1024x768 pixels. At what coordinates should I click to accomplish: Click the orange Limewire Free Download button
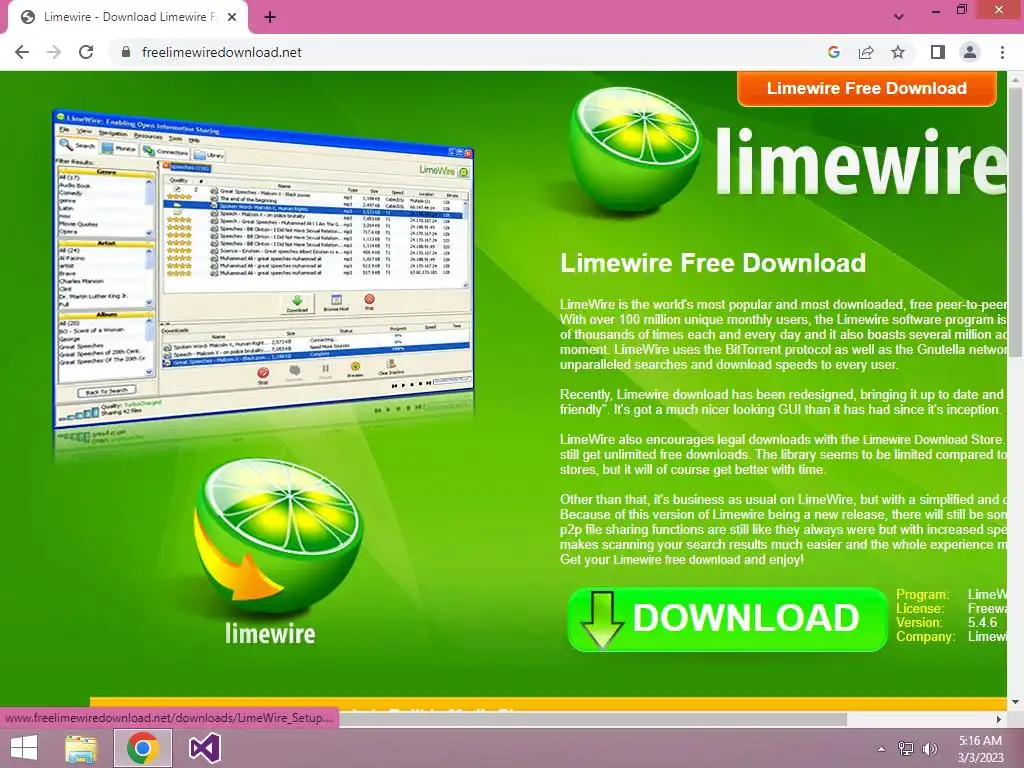[867, 88]
